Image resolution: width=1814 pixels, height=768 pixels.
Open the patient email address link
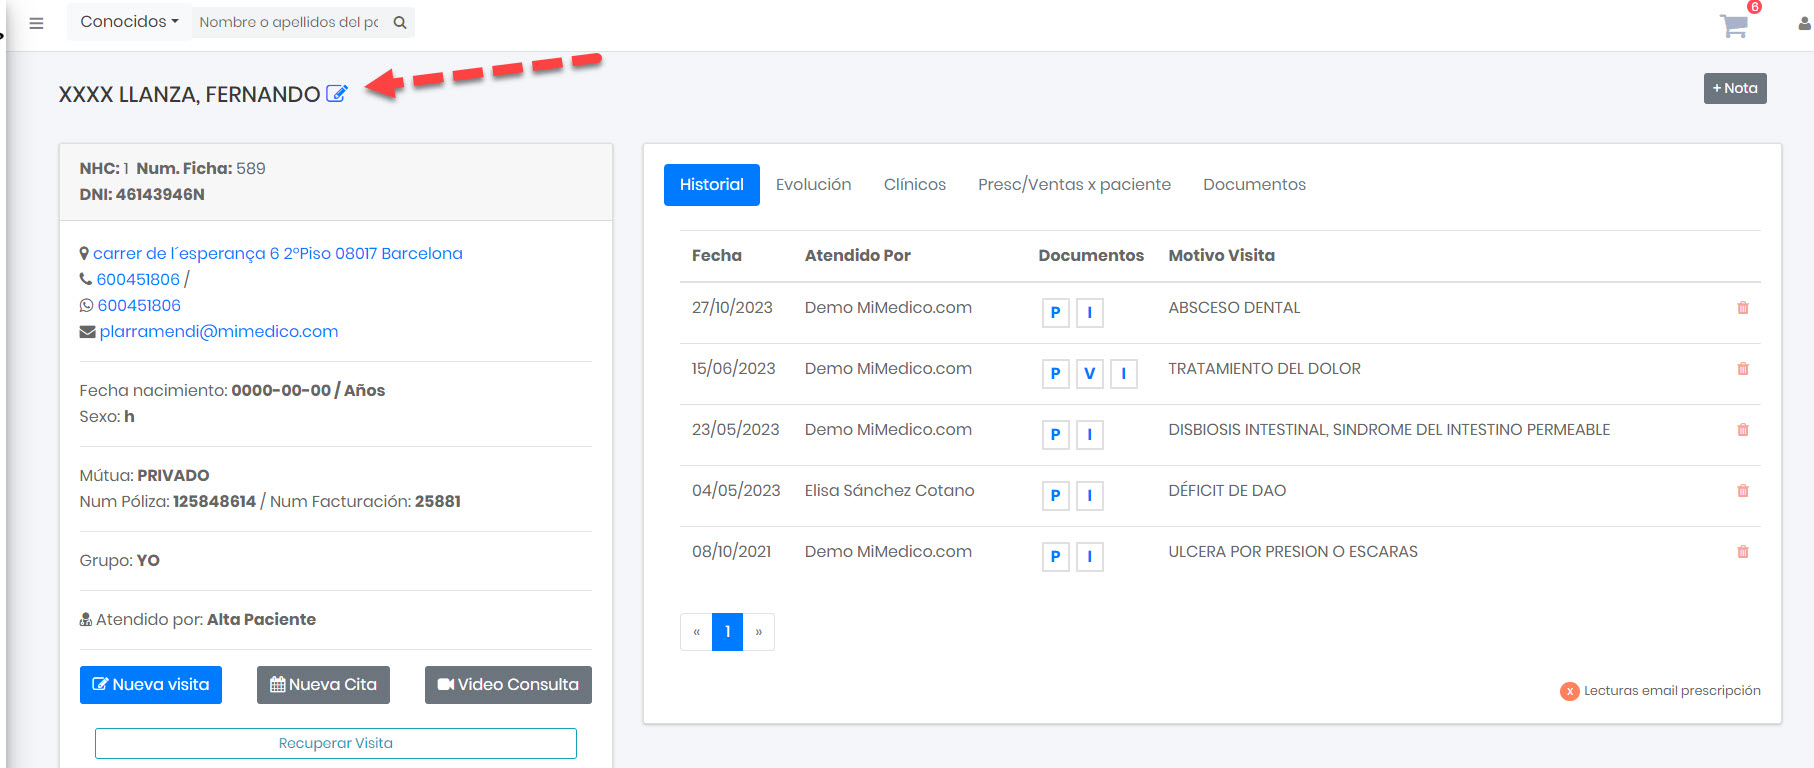[218, 332]
